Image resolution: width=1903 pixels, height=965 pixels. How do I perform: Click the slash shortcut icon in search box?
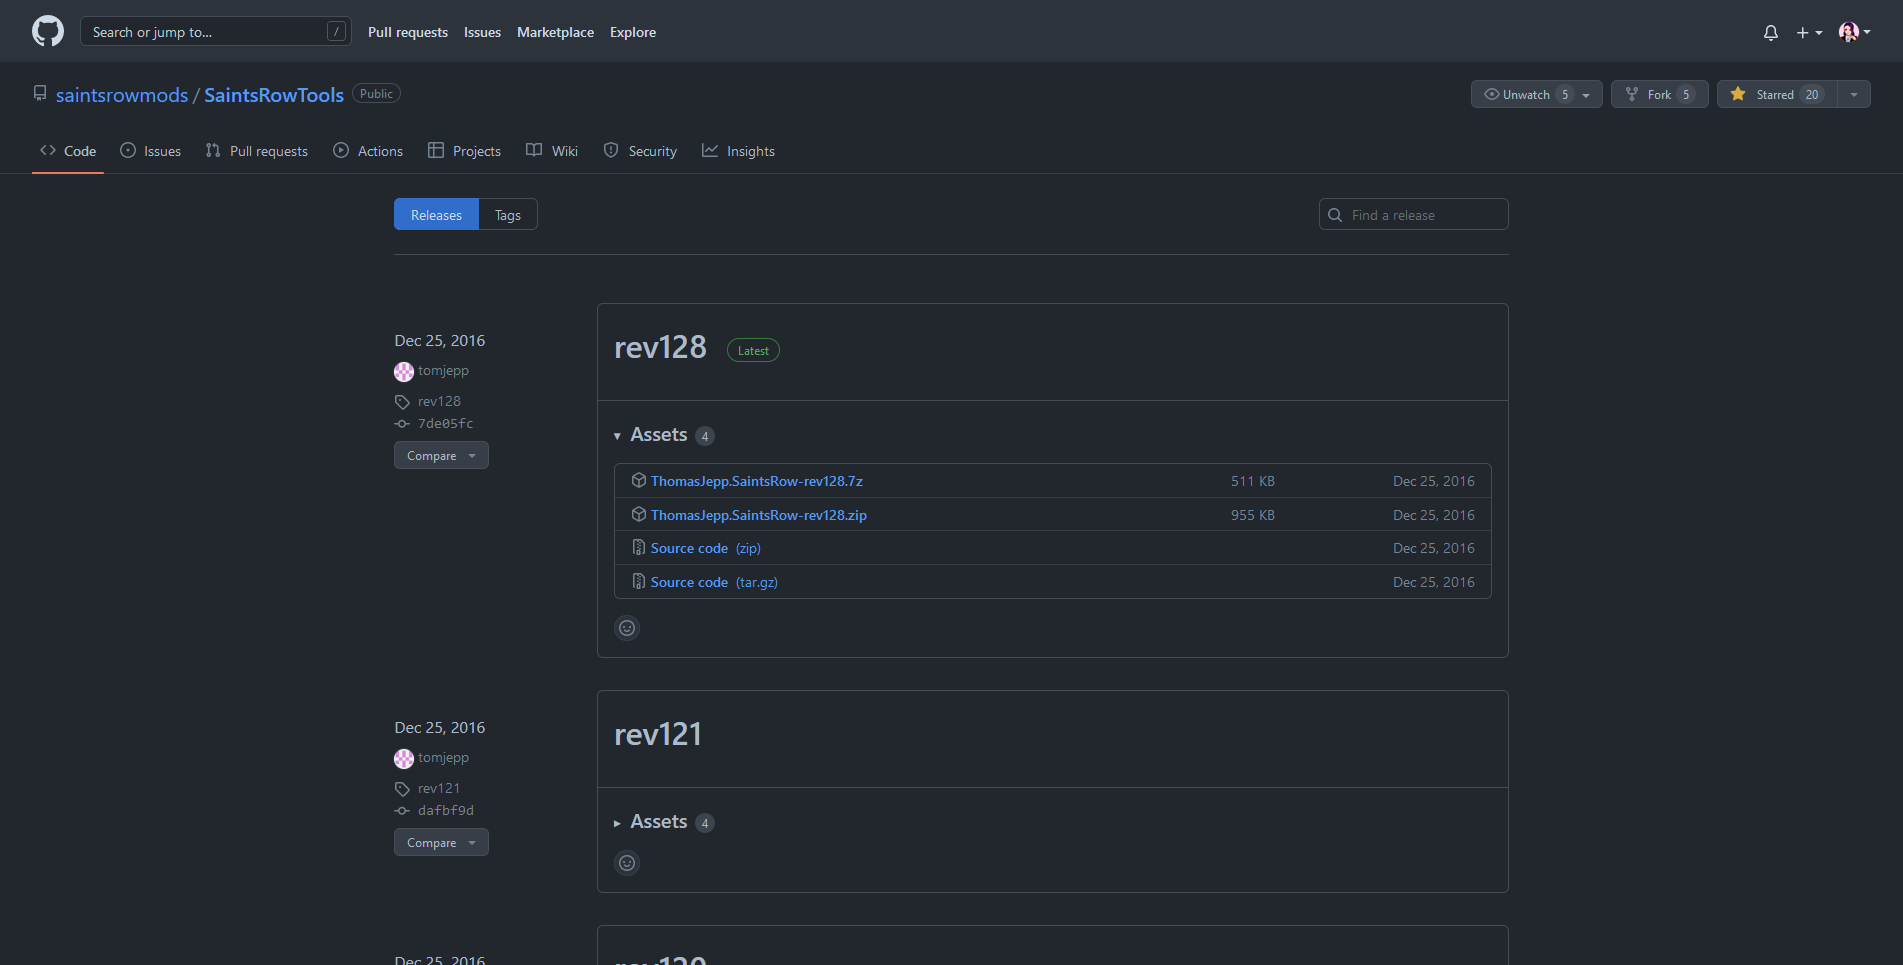336,31
